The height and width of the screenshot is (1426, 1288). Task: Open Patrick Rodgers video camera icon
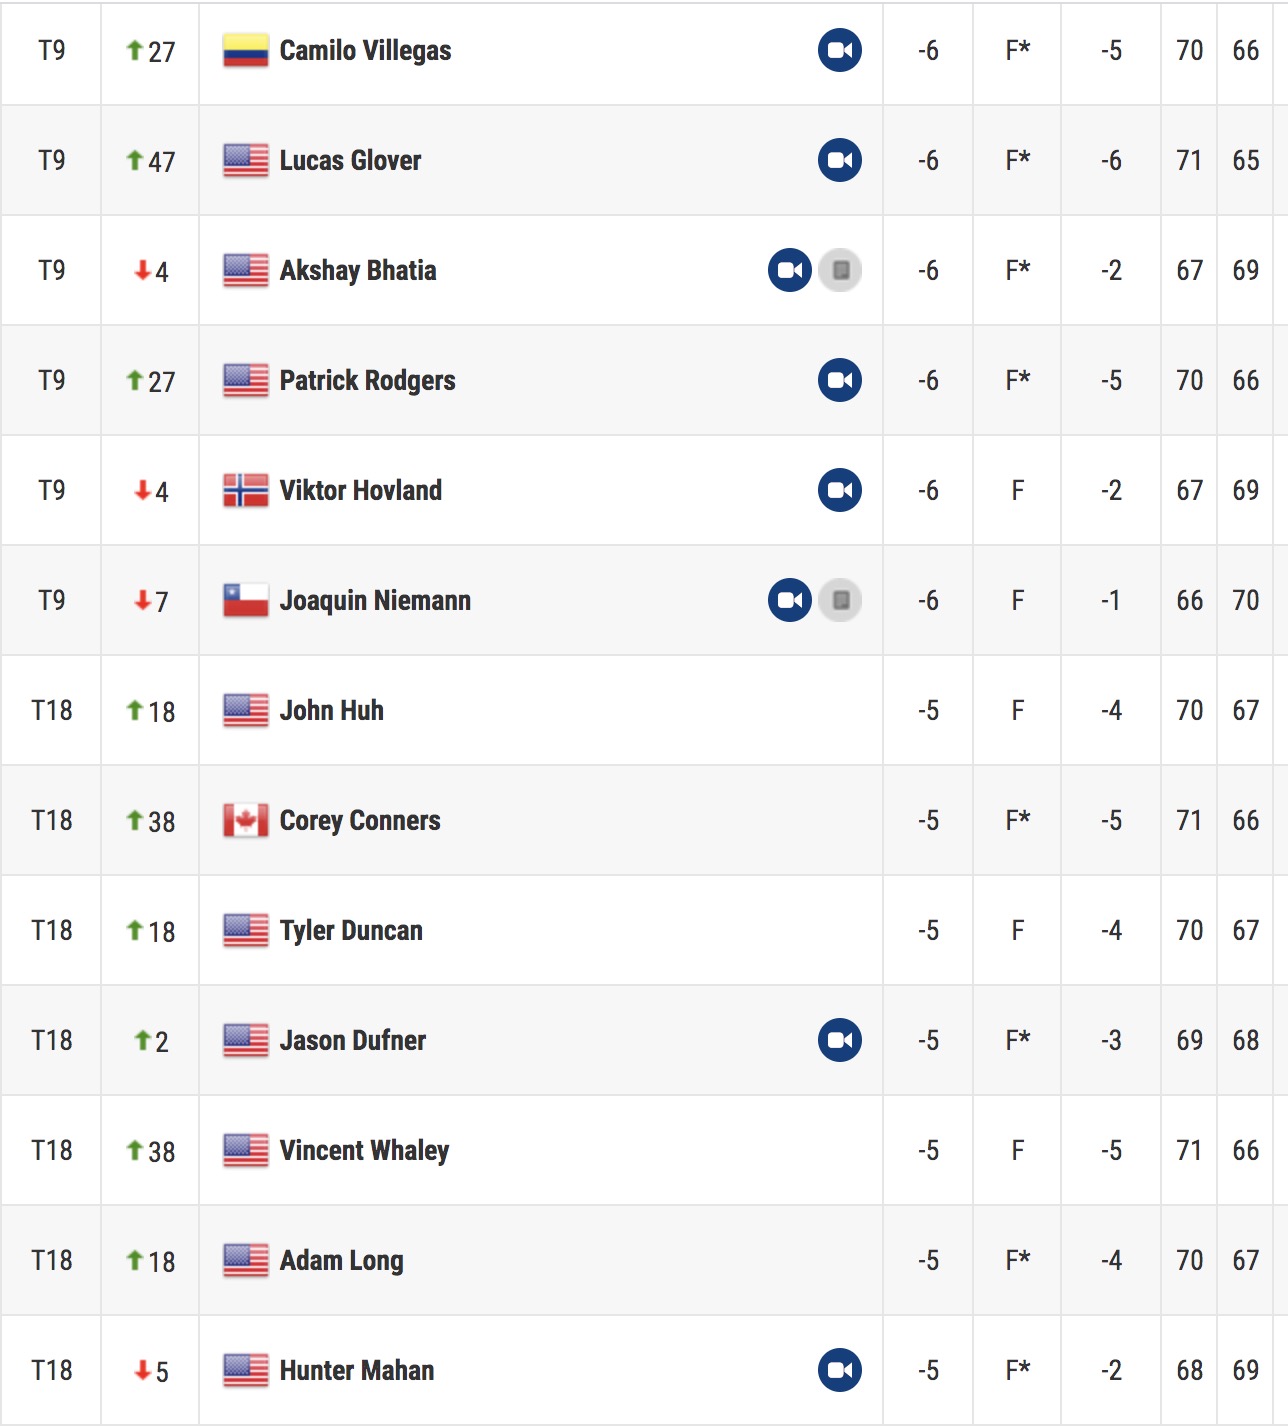840,380
